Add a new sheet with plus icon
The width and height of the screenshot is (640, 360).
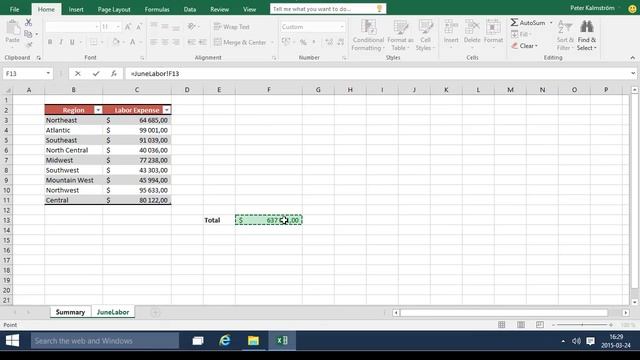[155, 313]
